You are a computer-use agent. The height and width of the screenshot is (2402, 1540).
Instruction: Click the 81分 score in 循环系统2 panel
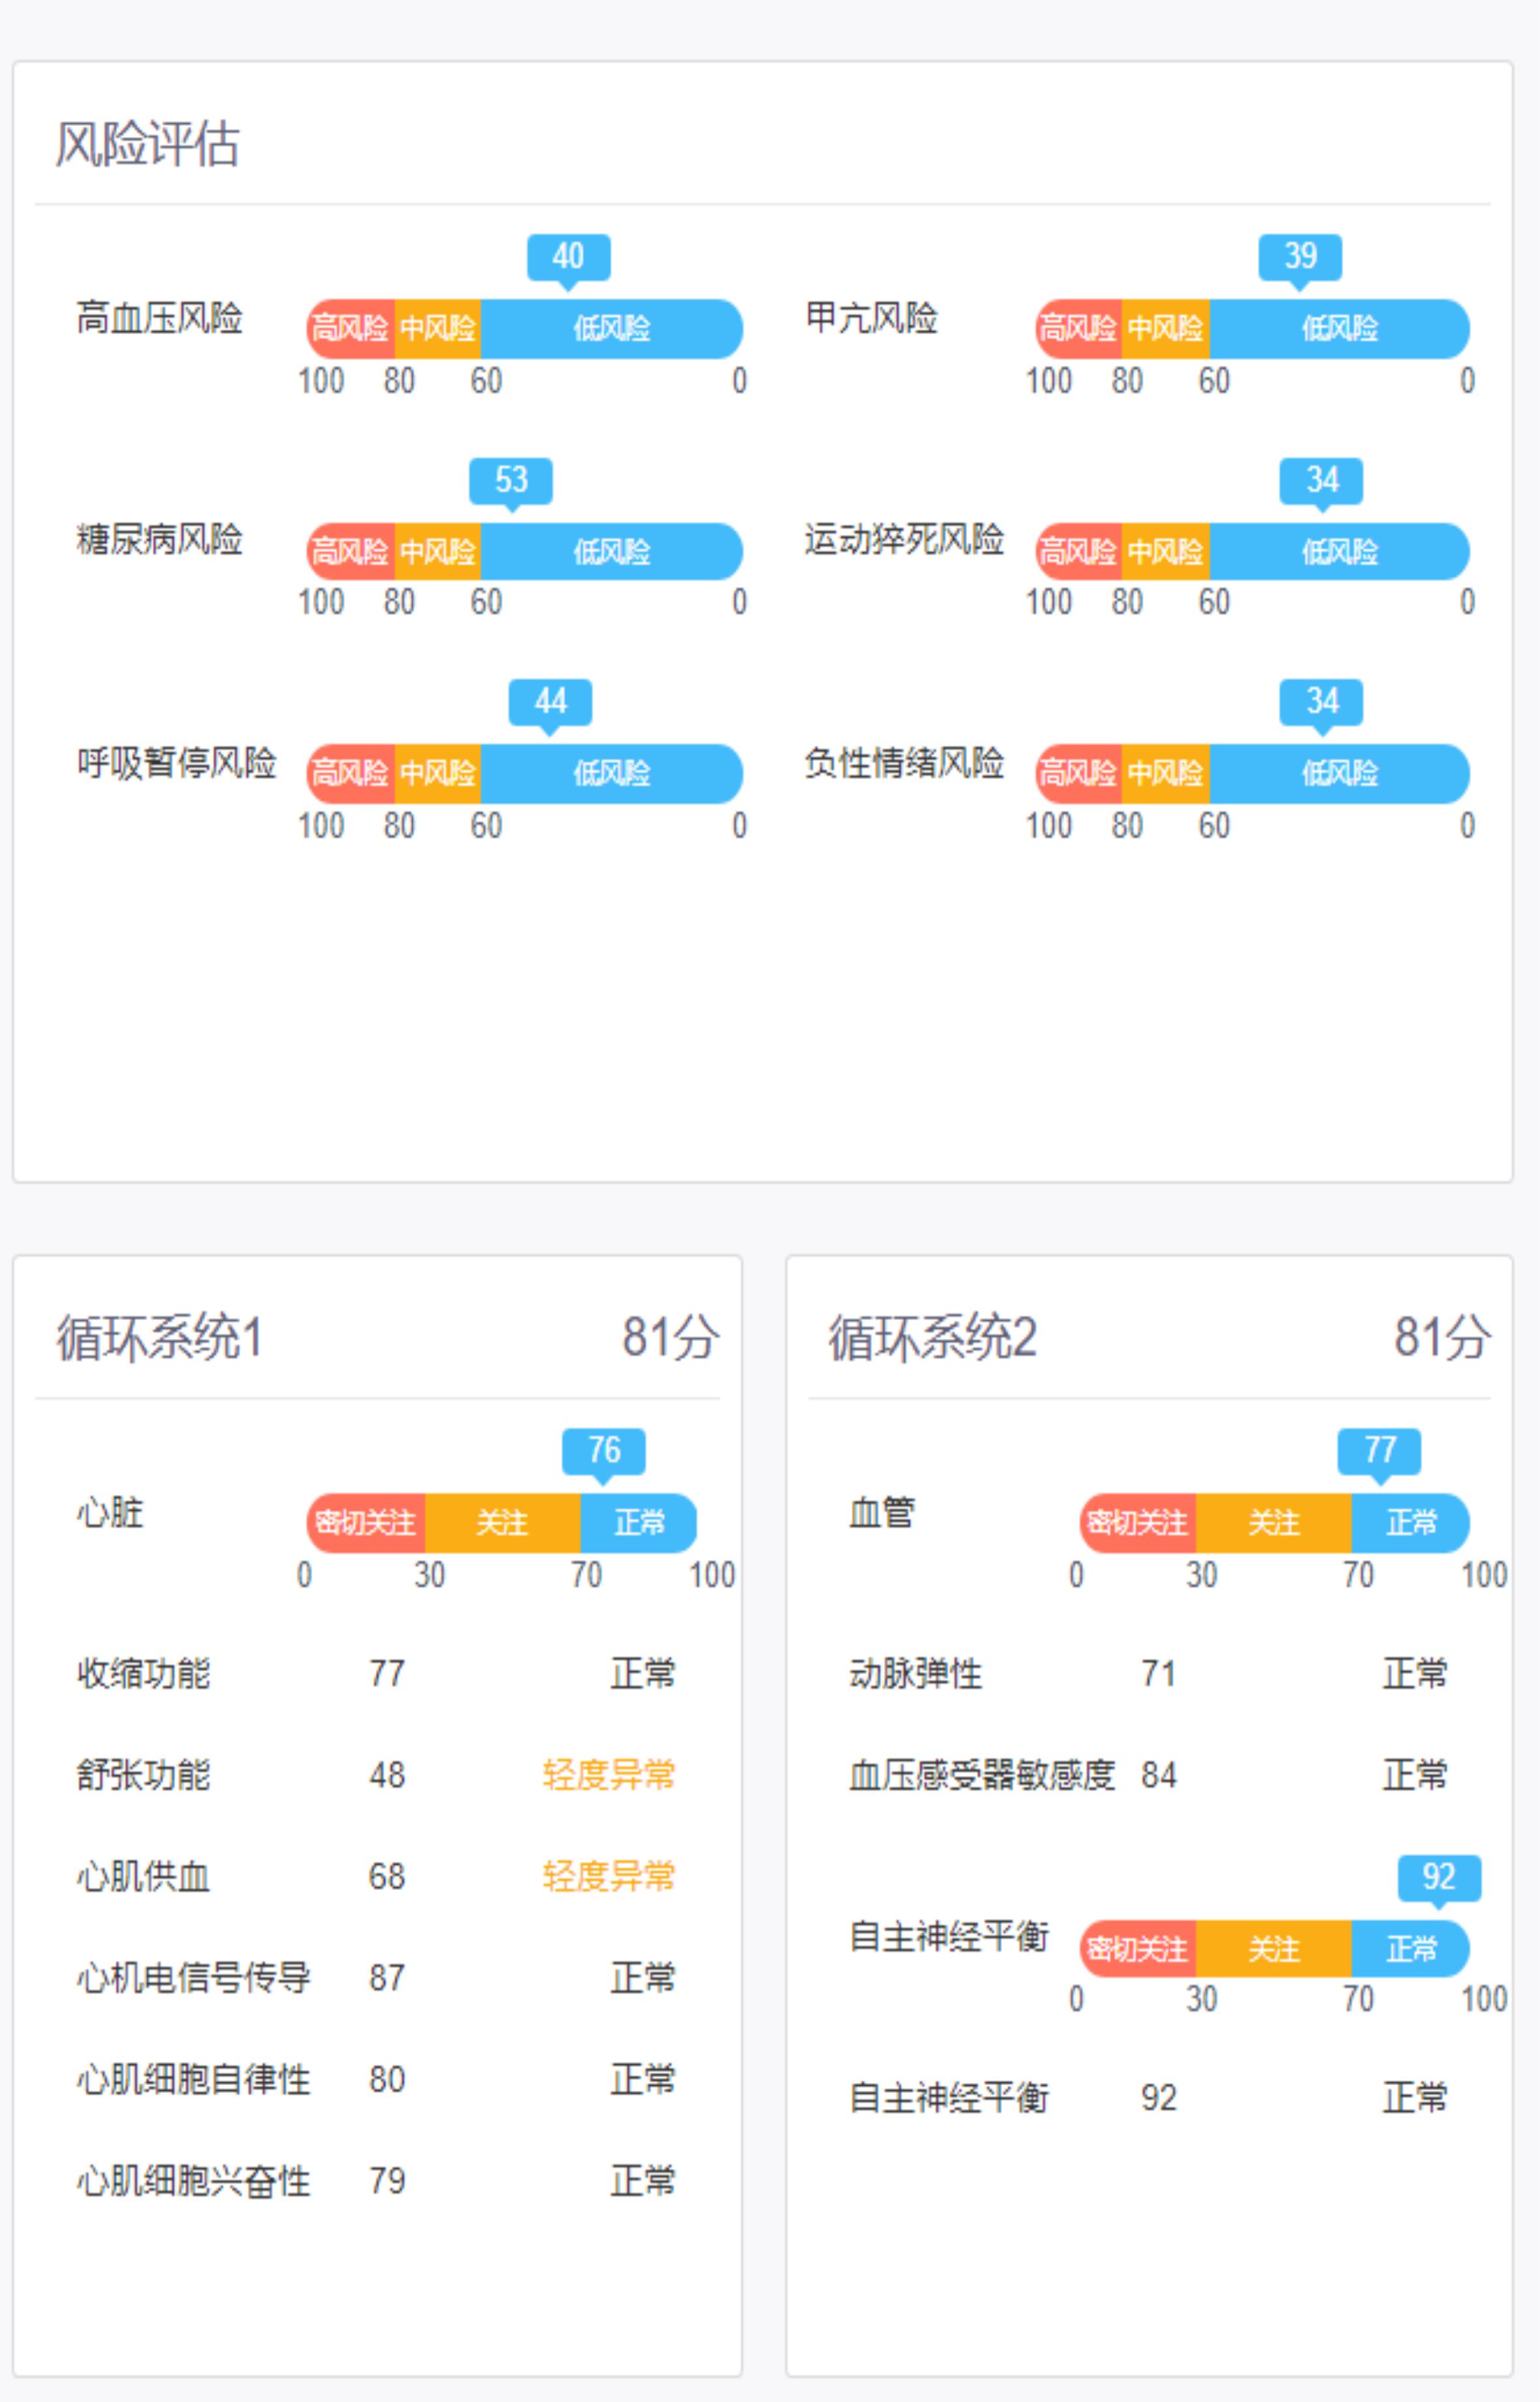(x=1441, y=1338)
